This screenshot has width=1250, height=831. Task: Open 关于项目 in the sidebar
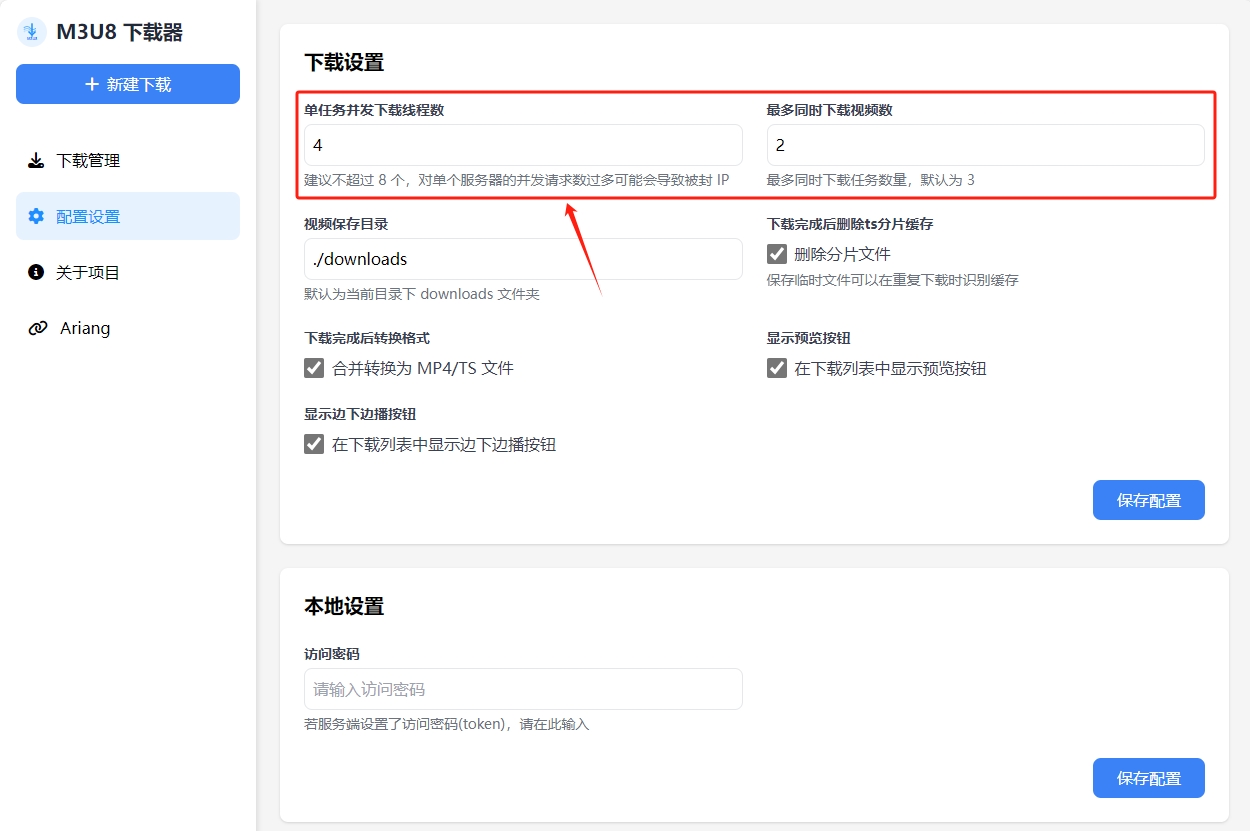[x=128, y=272]
